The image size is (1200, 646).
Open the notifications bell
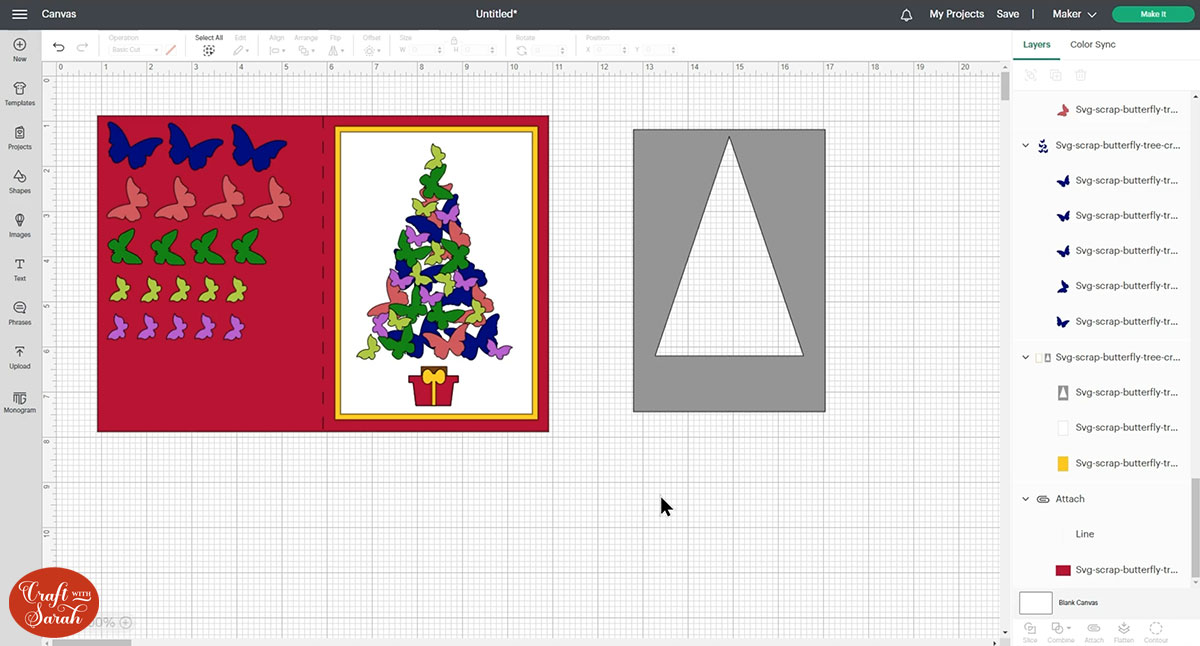[x=906, y=14]
